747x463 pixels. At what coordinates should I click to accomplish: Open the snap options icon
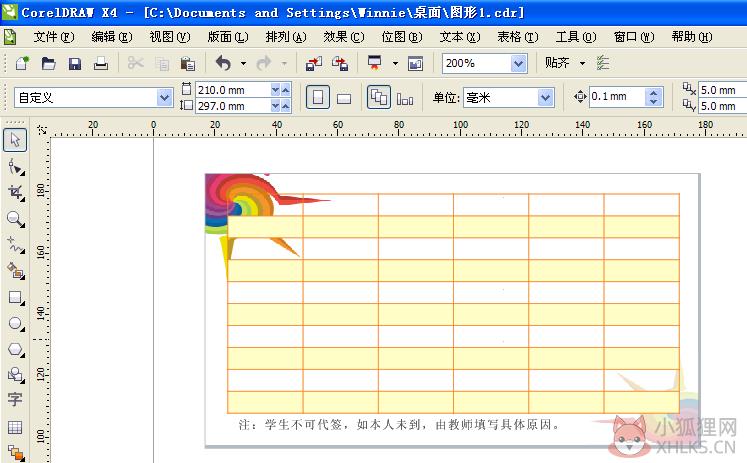pyautogui.click(x=603, y=63)
